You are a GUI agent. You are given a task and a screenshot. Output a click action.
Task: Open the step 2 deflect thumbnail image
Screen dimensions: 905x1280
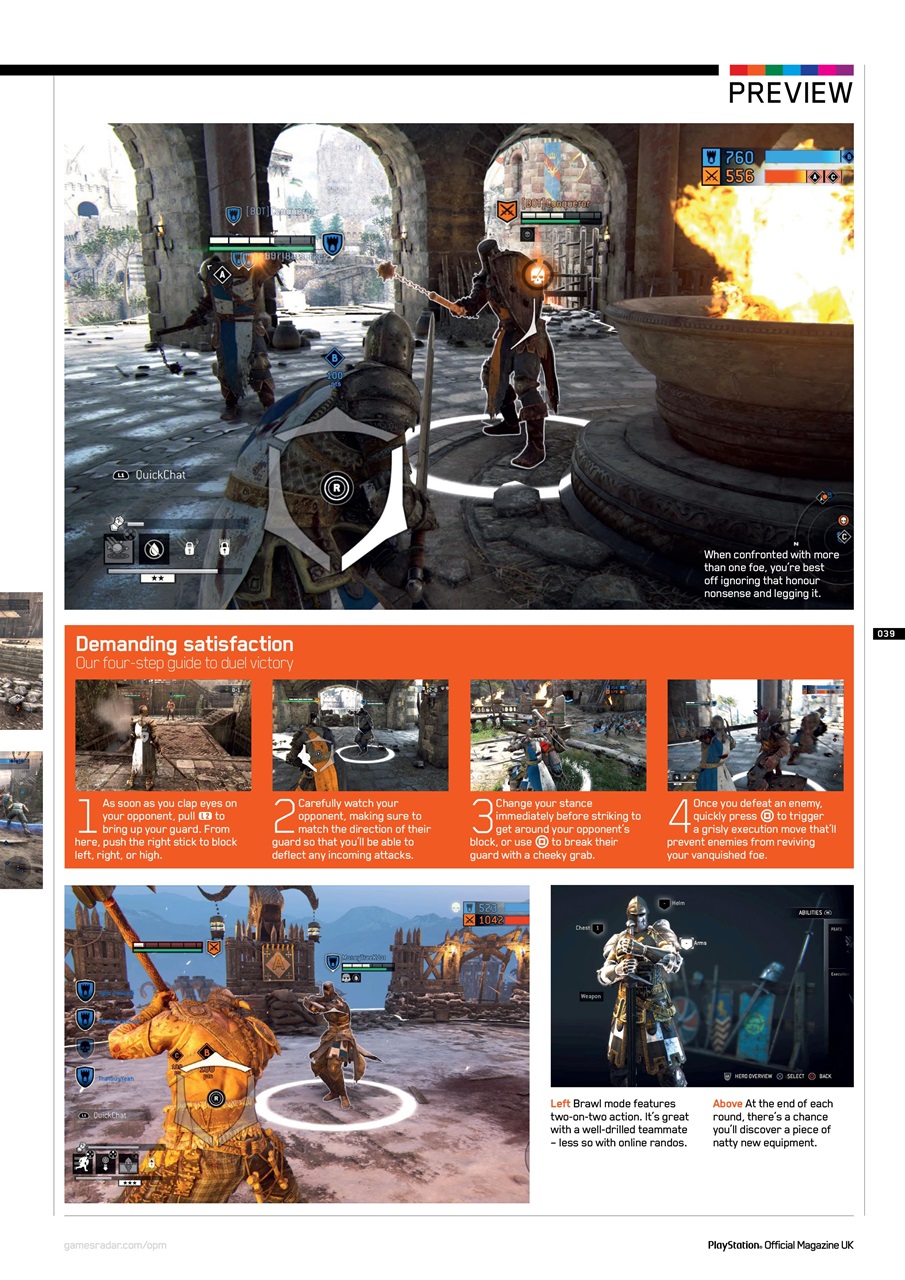pyautogui.click(x=360, y=735)
